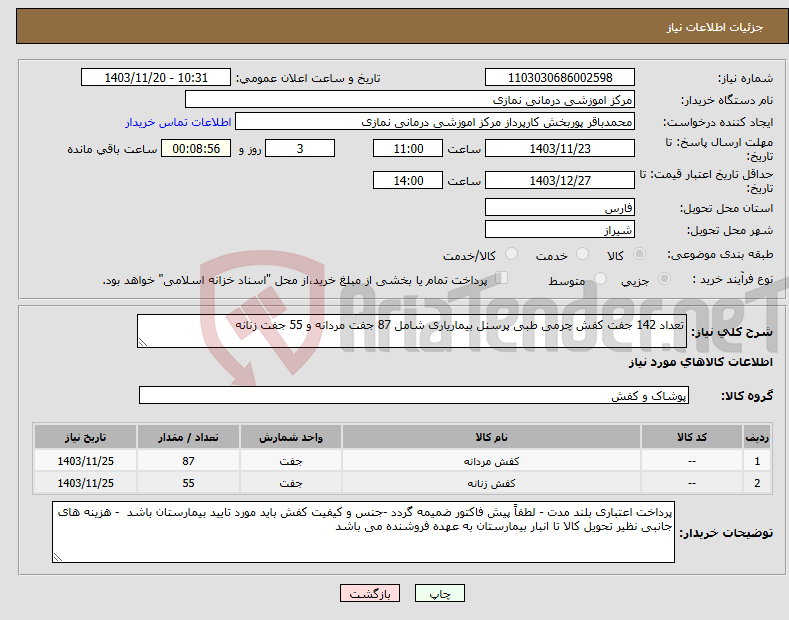Click the description textarea resize handle

(x=143, y=342)
